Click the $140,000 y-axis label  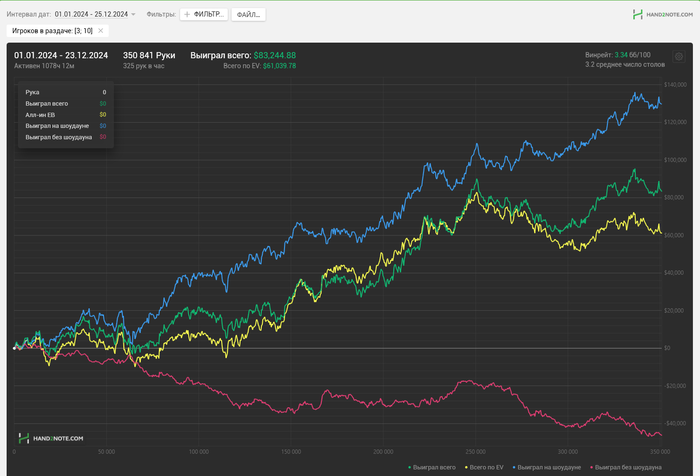click(x=675, y=84)
